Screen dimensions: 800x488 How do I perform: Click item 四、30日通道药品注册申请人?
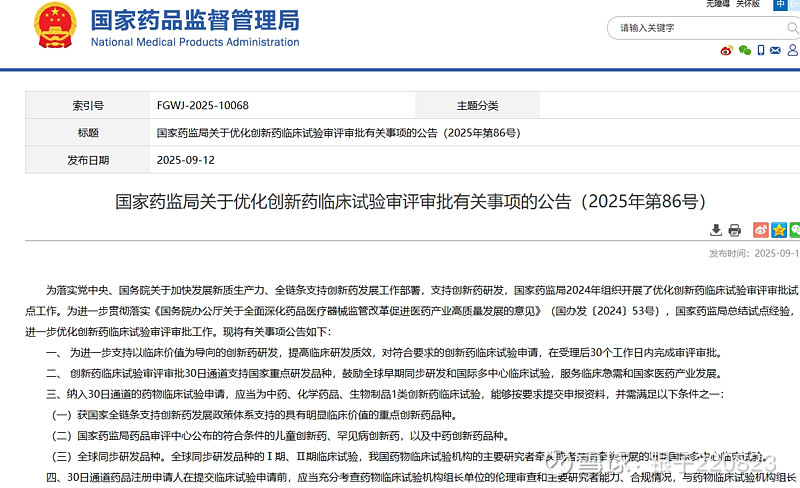click(x=421, y=477)
